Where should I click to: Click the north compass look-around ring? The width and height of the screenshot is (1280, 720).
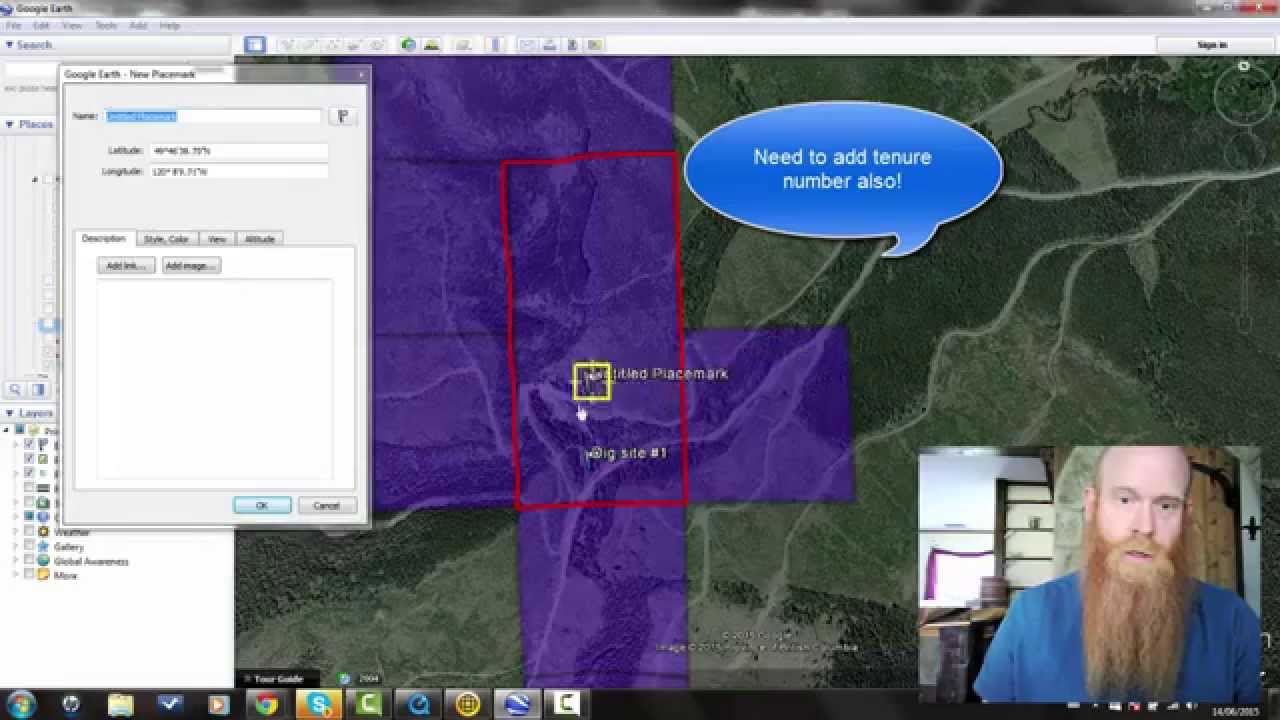point(1244,97)
